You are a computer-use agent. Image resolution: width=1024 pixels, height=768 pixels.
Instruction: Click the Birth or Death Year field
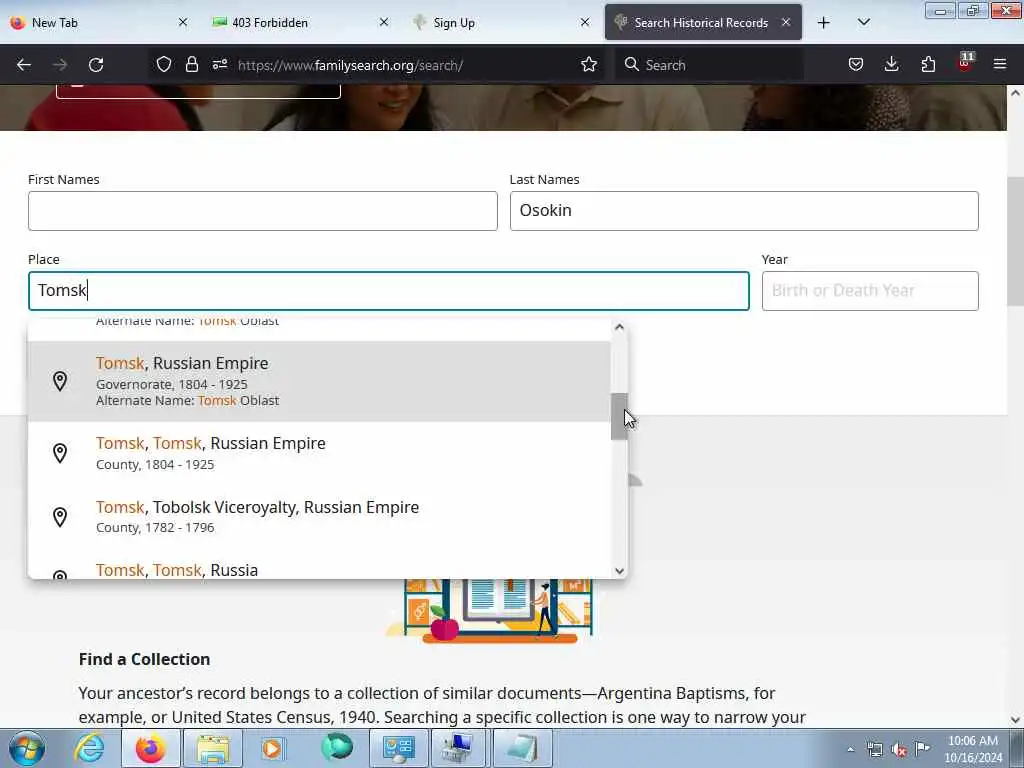click(x=870, y=291)
